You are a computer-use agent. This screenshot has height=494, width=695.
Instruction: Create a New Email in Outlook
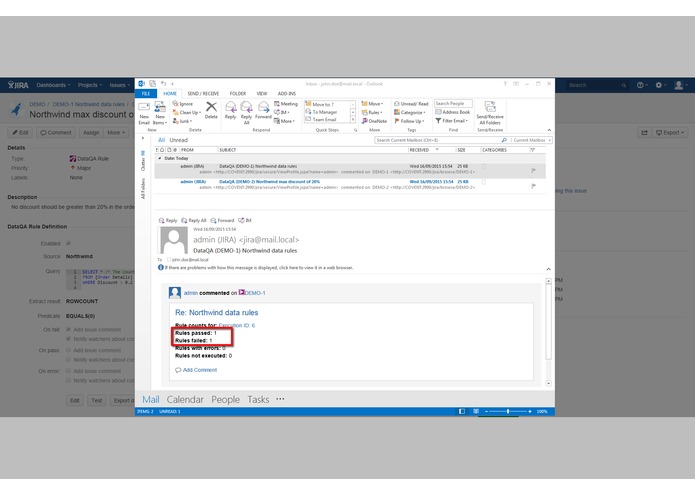[x=144, y=113]
